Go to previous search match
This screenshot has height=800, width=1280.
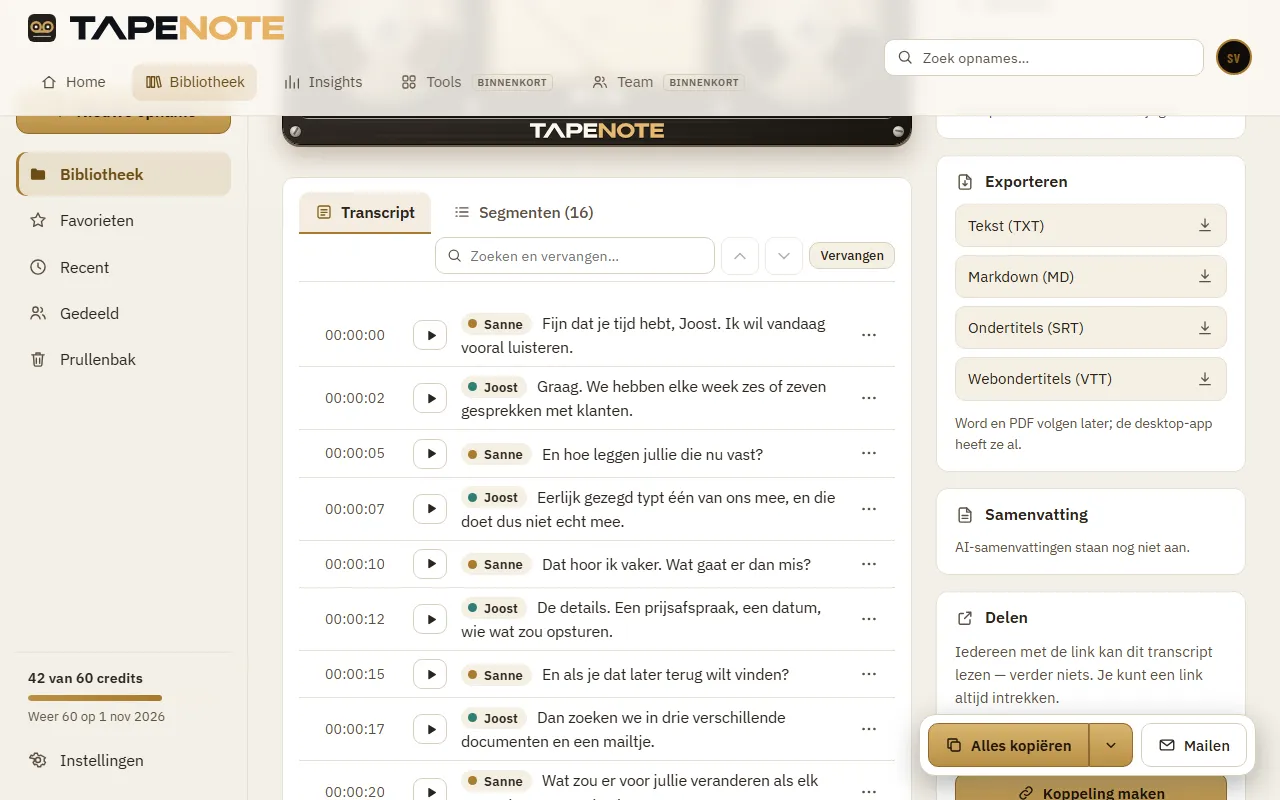point(739,256)
